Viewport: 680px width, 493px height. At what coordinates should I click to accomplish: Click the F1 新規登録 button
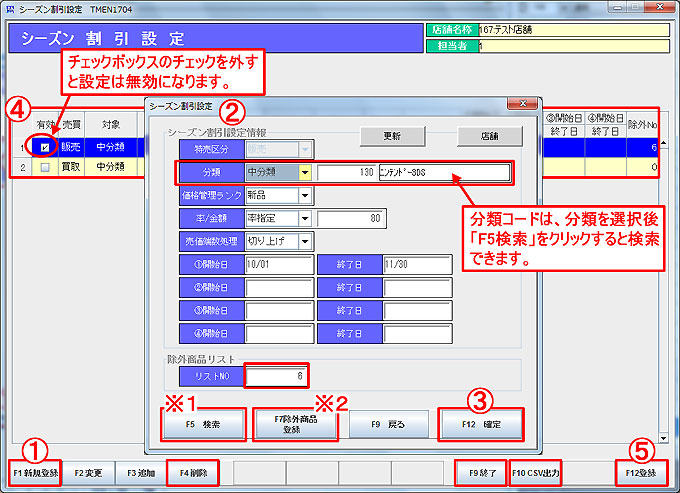tap(36, 473)
